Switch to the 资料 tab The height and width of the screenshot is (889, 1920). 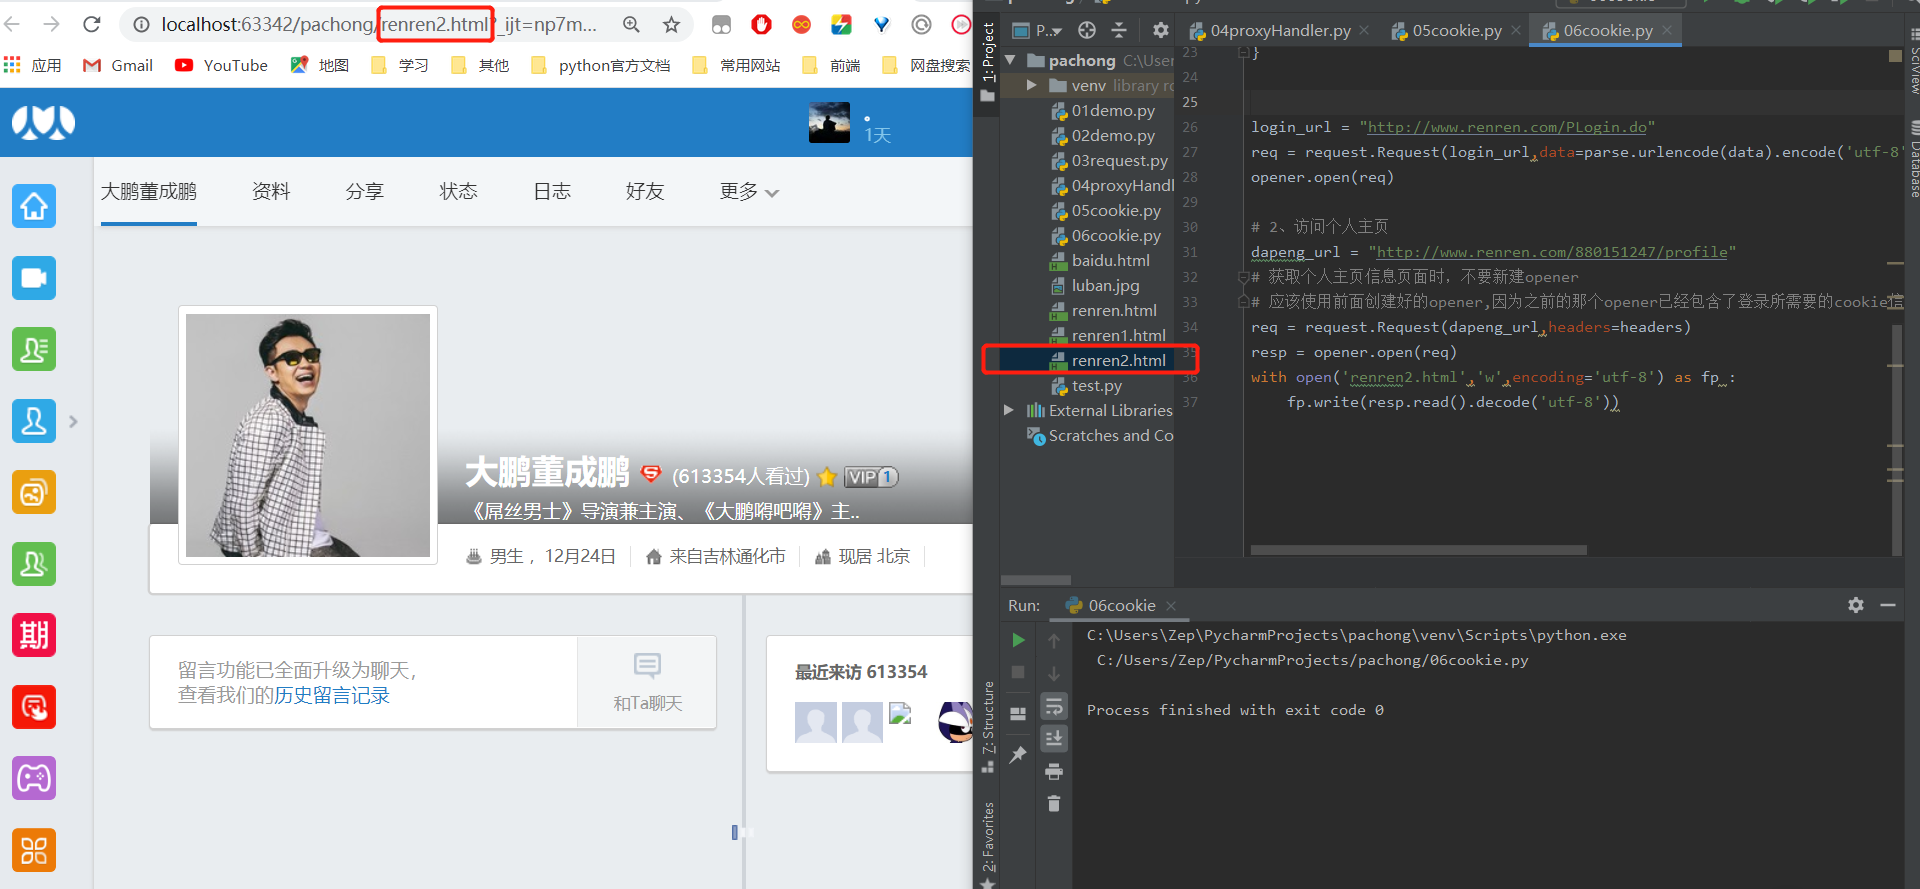click(271, 191)
